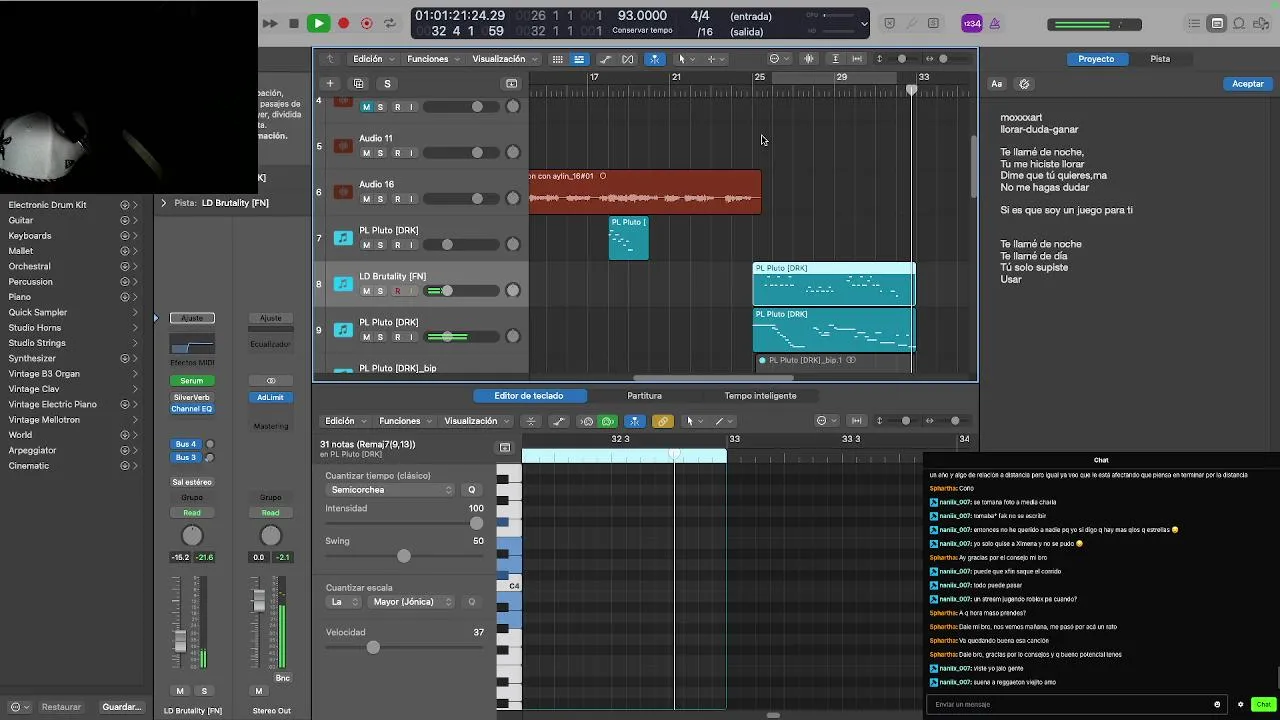Toggle green MIDI out button in piano roll
The image size is (1280, 720).
coord(607,421)
